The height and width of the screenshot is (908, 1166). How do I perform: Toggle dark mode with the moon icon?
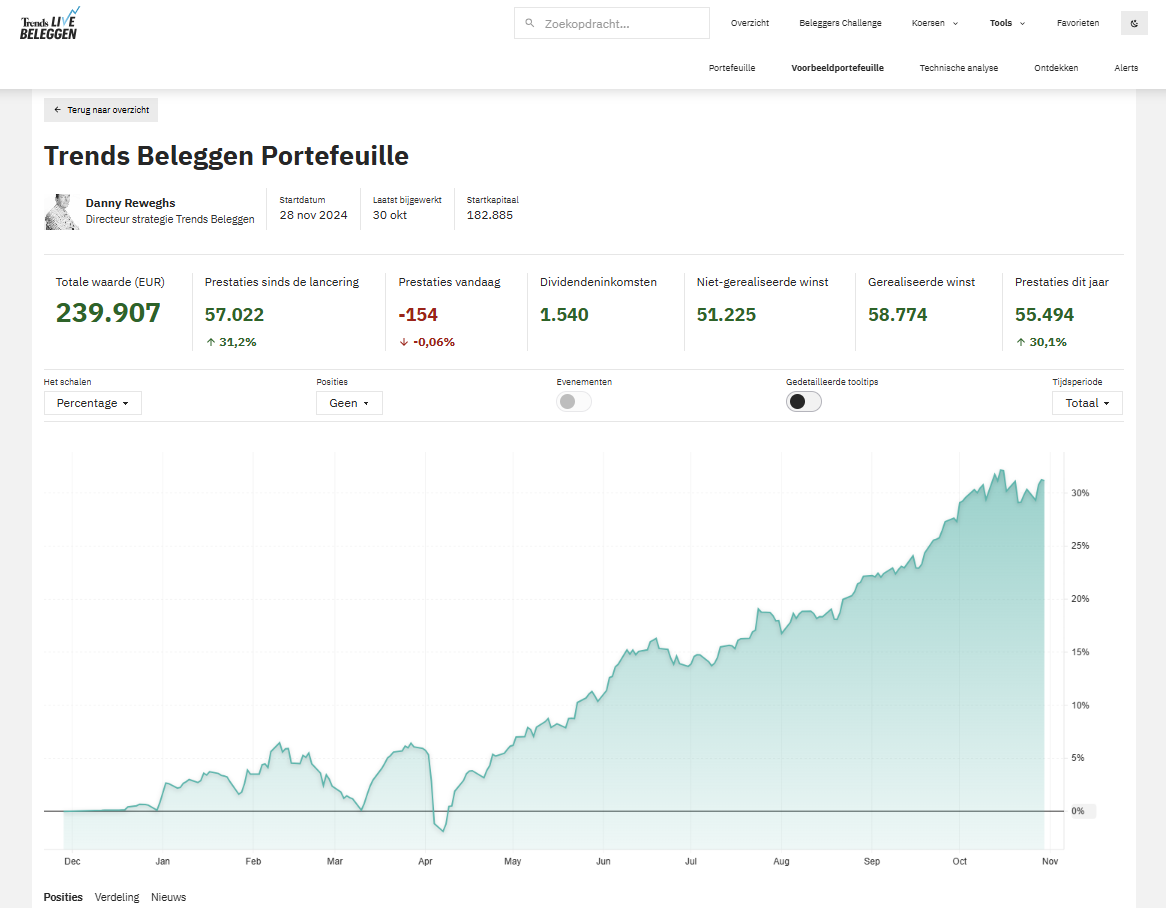coord(1134,23)
